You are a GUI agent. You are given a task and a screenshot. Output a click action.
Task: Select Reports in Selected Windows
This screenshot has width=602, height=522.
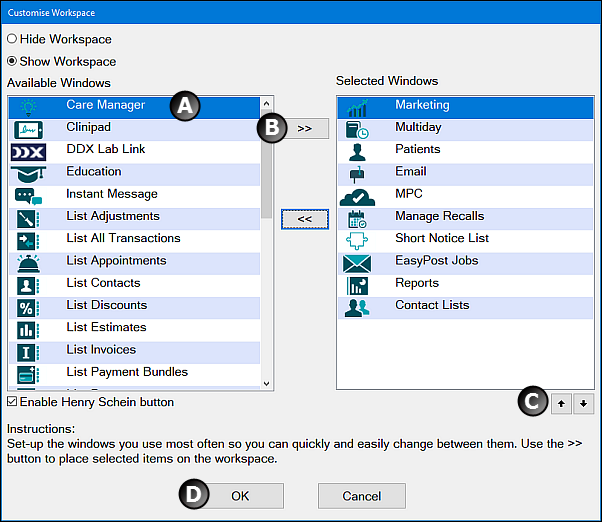465,286
